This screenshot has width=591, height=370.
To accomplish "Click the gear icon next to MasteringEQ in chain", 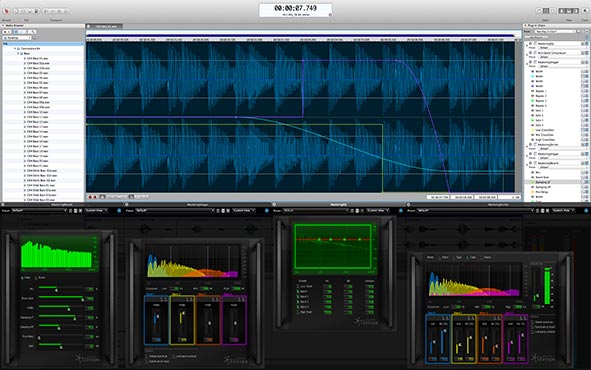I will point(531,44).
